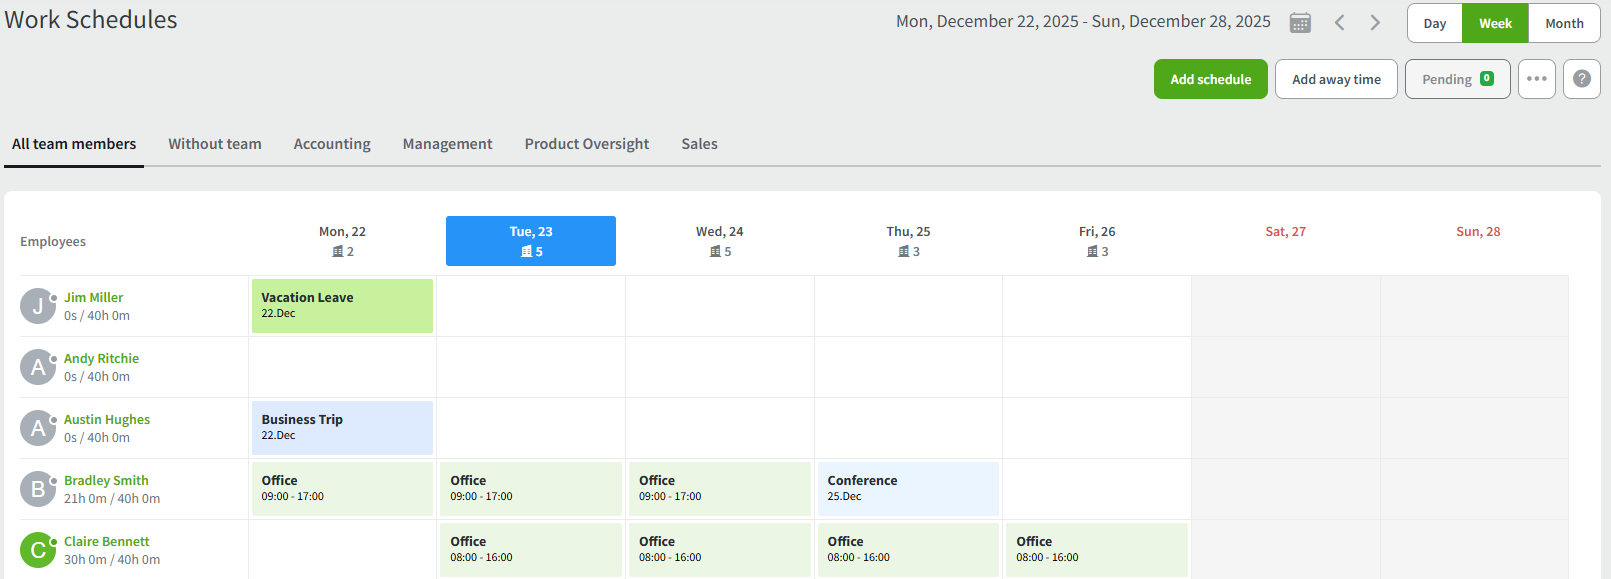
Task: Click the Add away time button
Action: pyautogui.click(x=1336, y=79)
